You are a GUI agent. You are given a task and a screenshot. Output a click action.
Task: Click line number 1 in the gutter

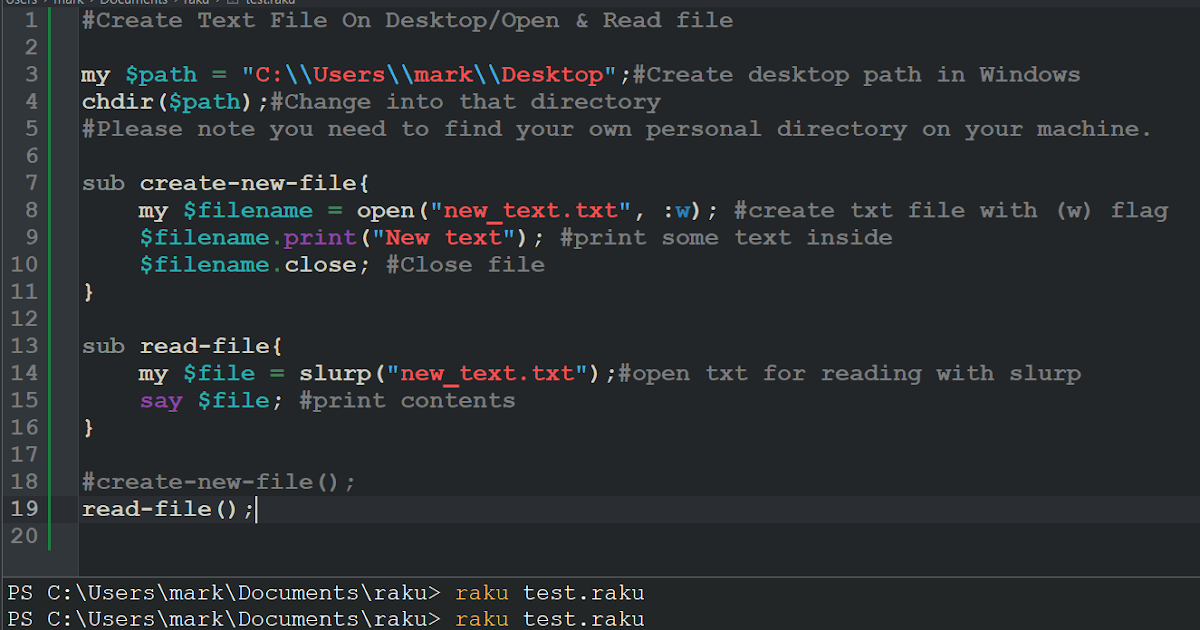[x=30, y=20]
